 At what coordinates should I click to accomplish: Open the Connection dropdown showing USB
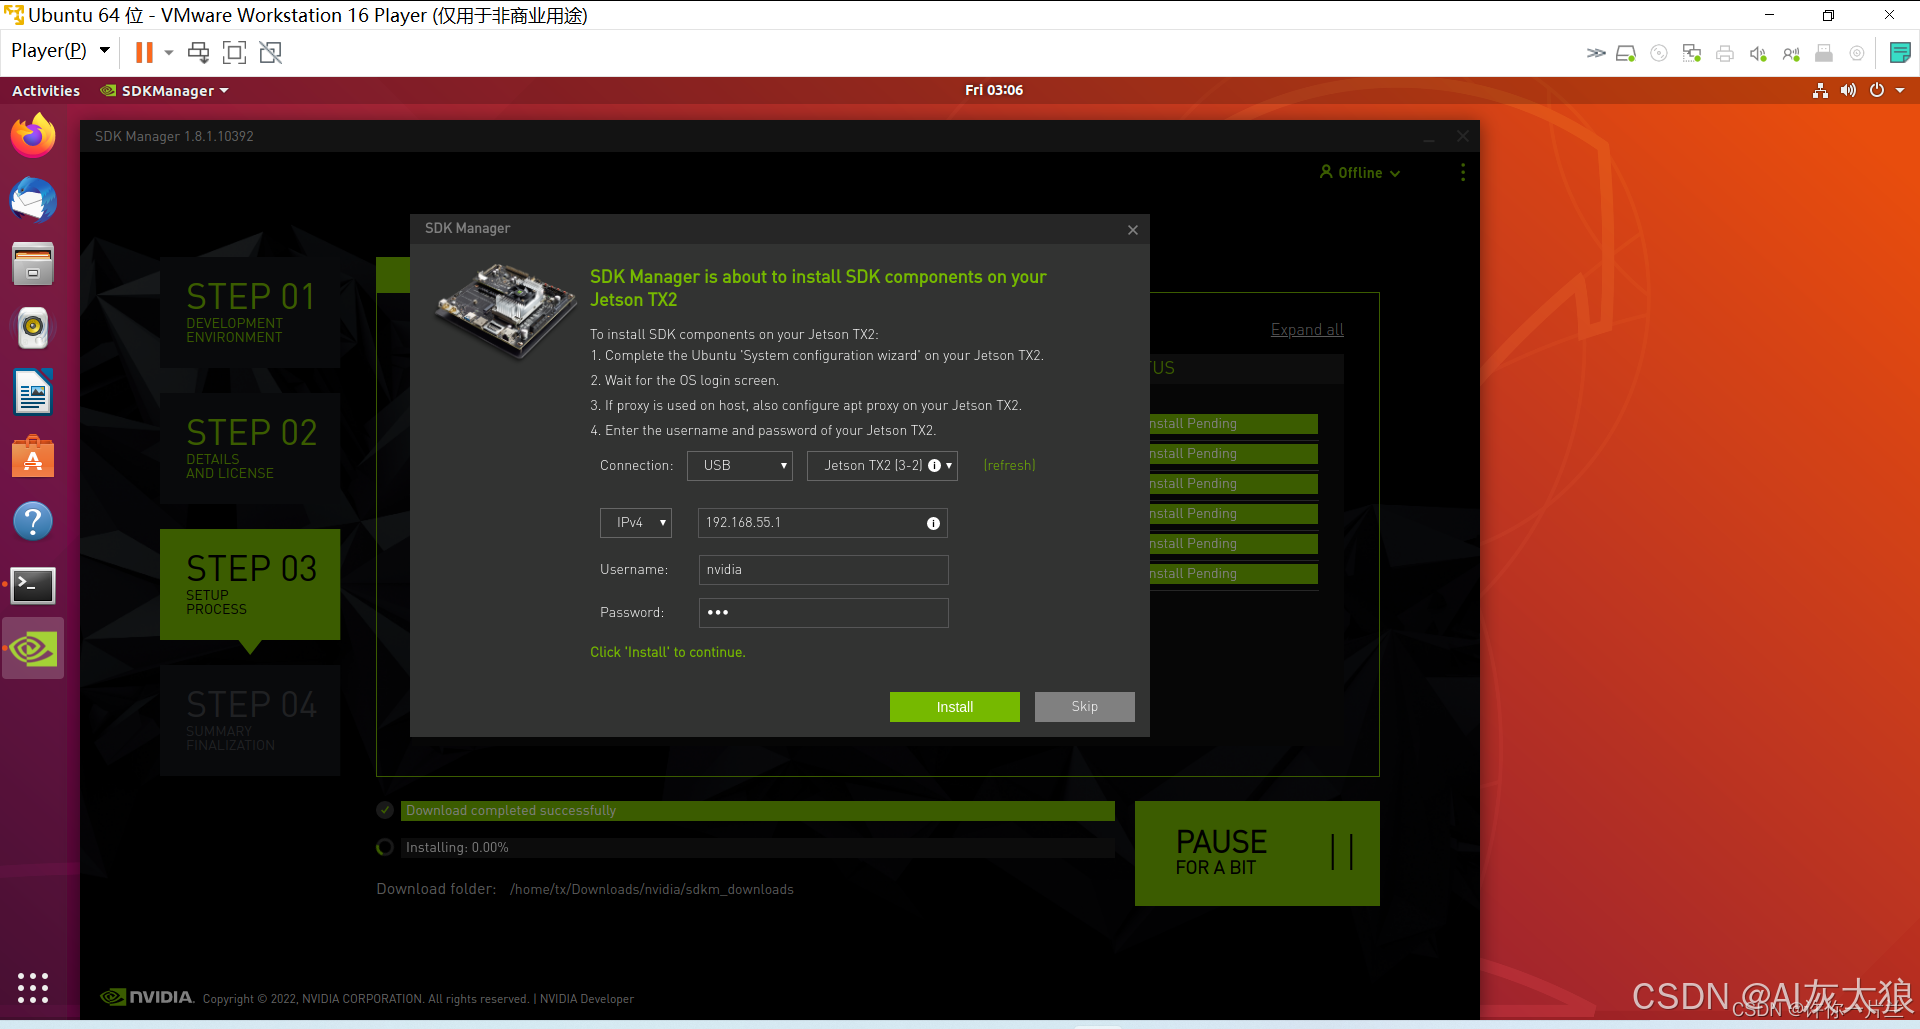pos(739,465)
